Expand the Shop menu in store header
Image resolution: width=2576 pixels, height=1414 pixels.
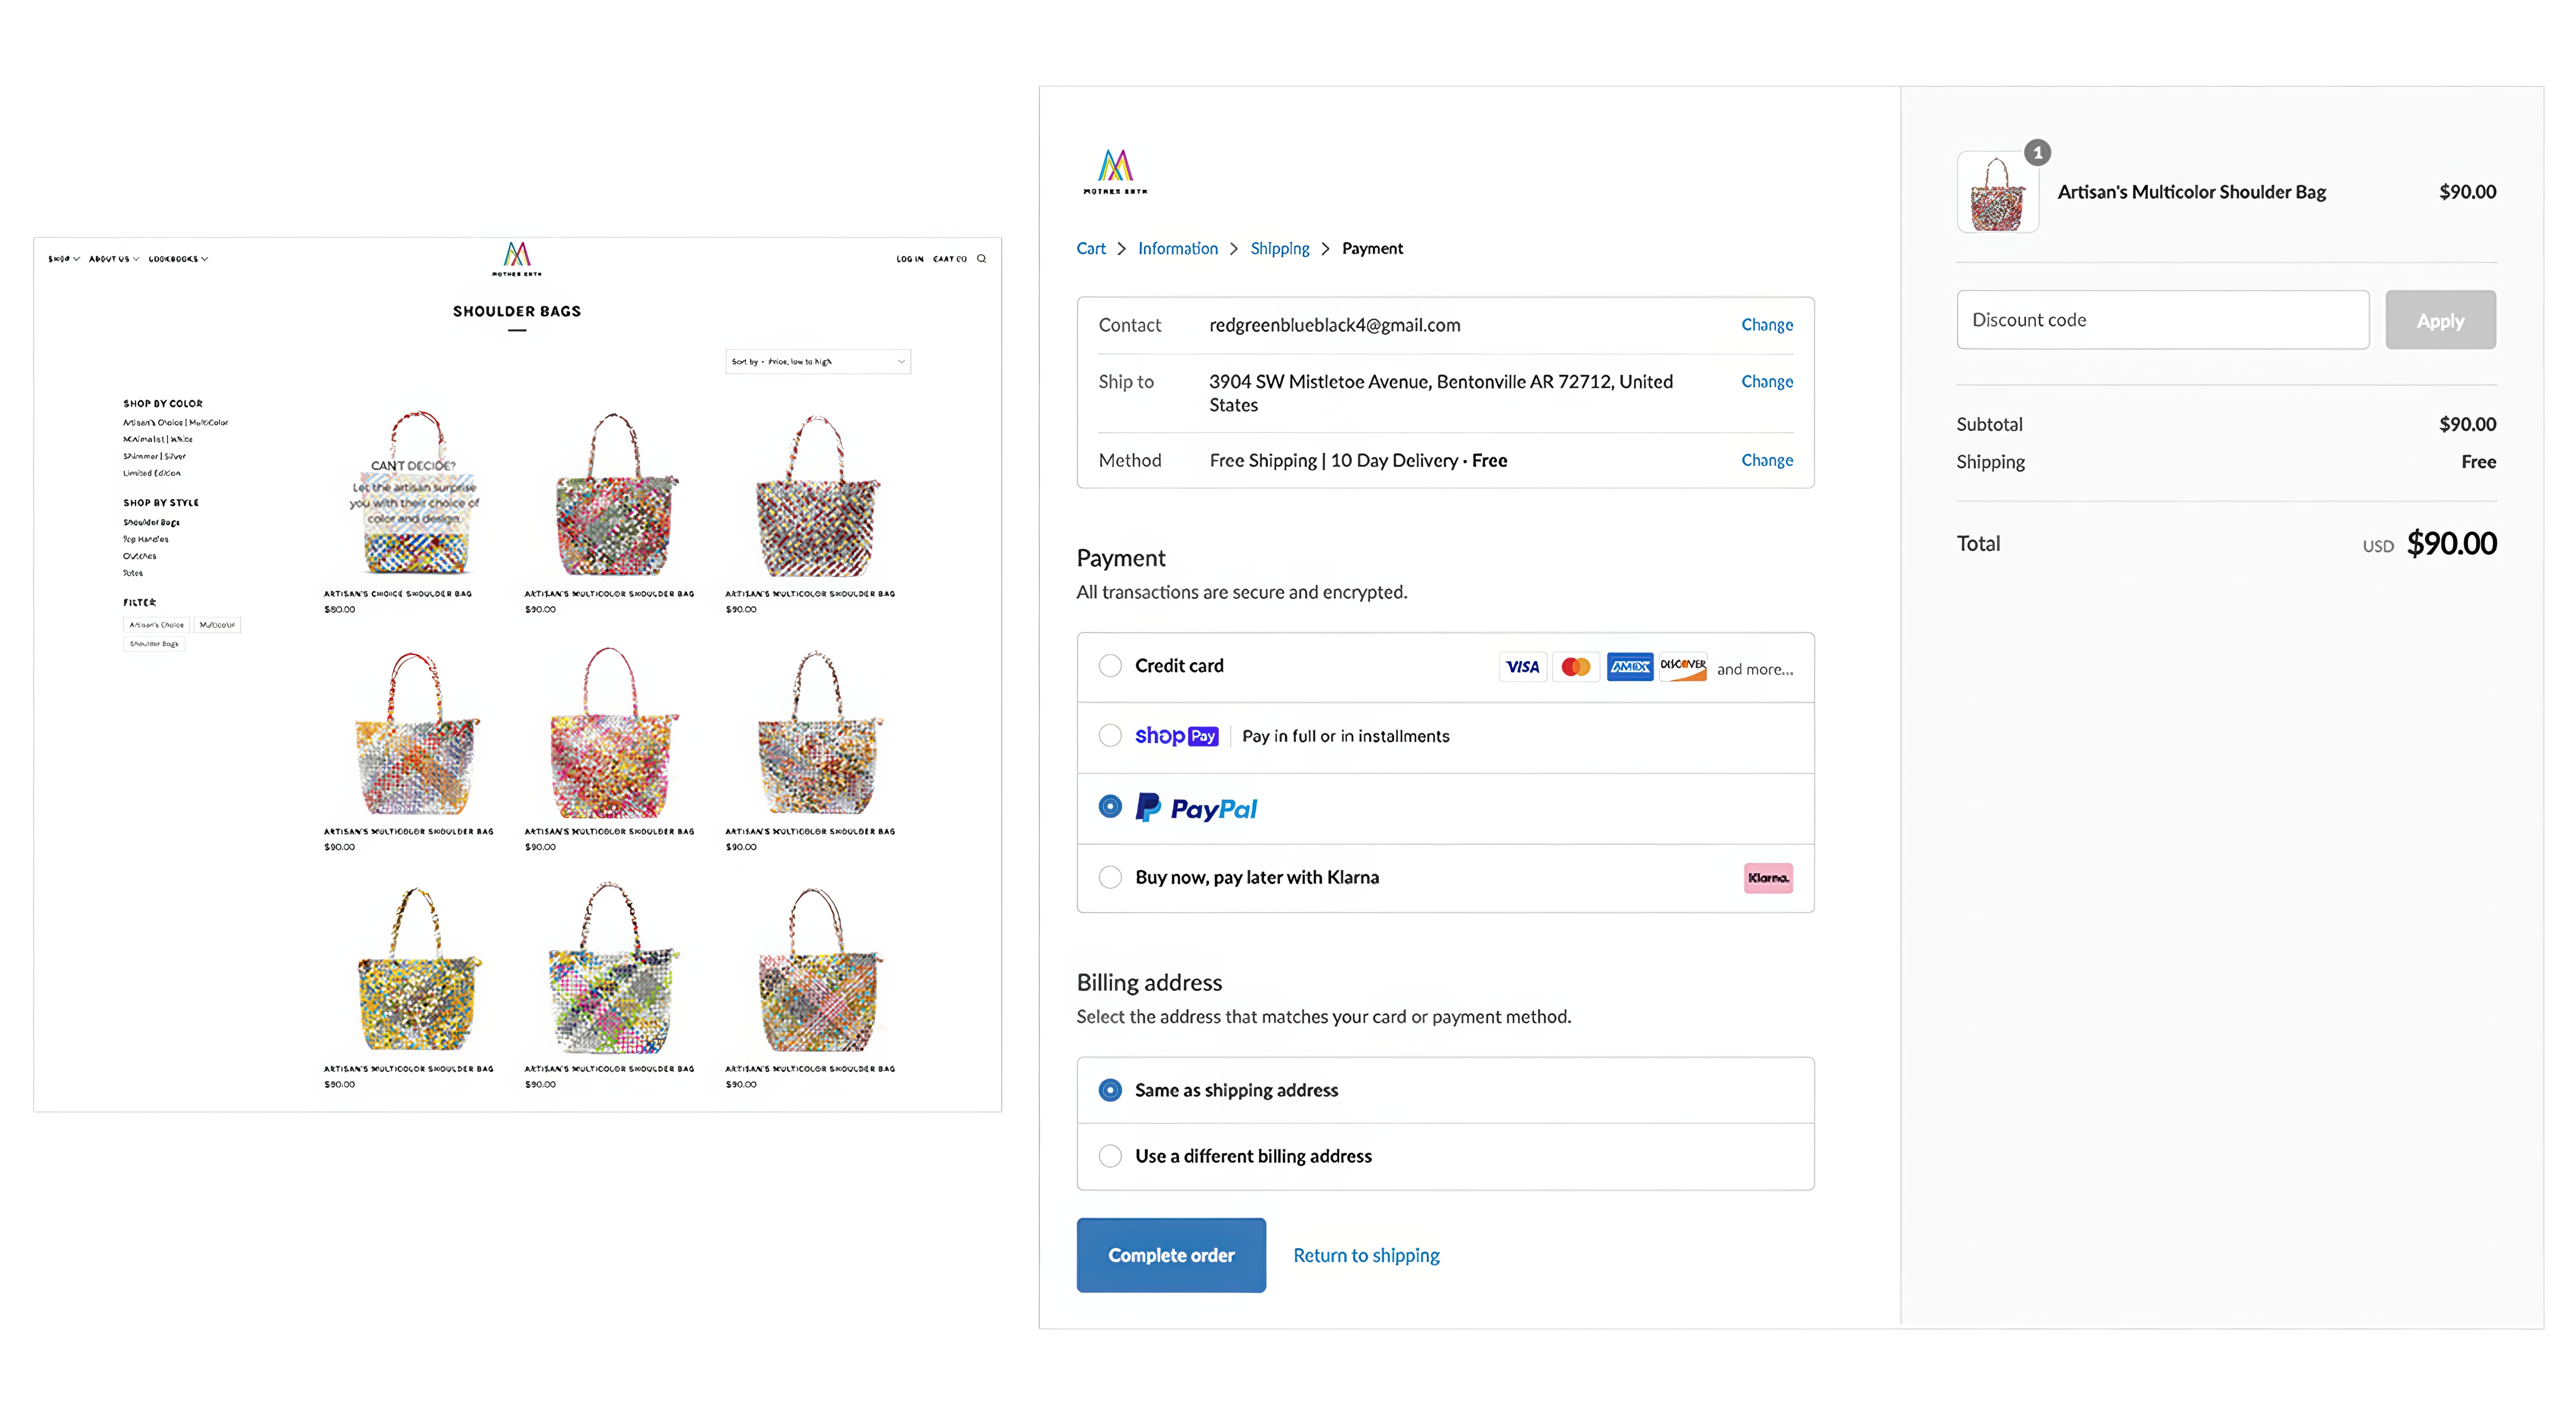click(63, 259)
